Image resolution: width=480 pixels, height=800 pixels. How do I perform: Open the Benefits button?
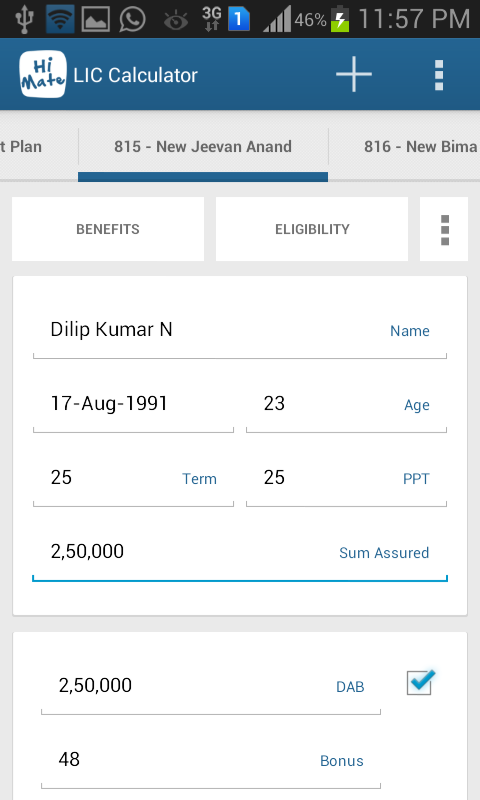pyautogui.click(x=108, y=229)
